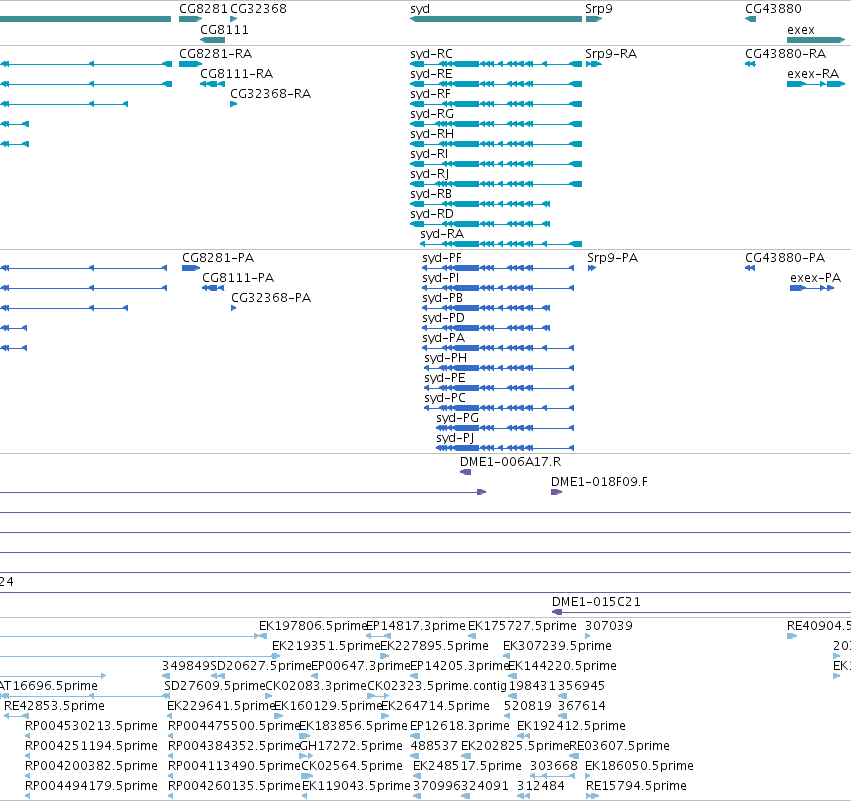Select clone end DME1-018F09.F
Viewport: 851px width, 801px height.
click(x=599, y=482)
